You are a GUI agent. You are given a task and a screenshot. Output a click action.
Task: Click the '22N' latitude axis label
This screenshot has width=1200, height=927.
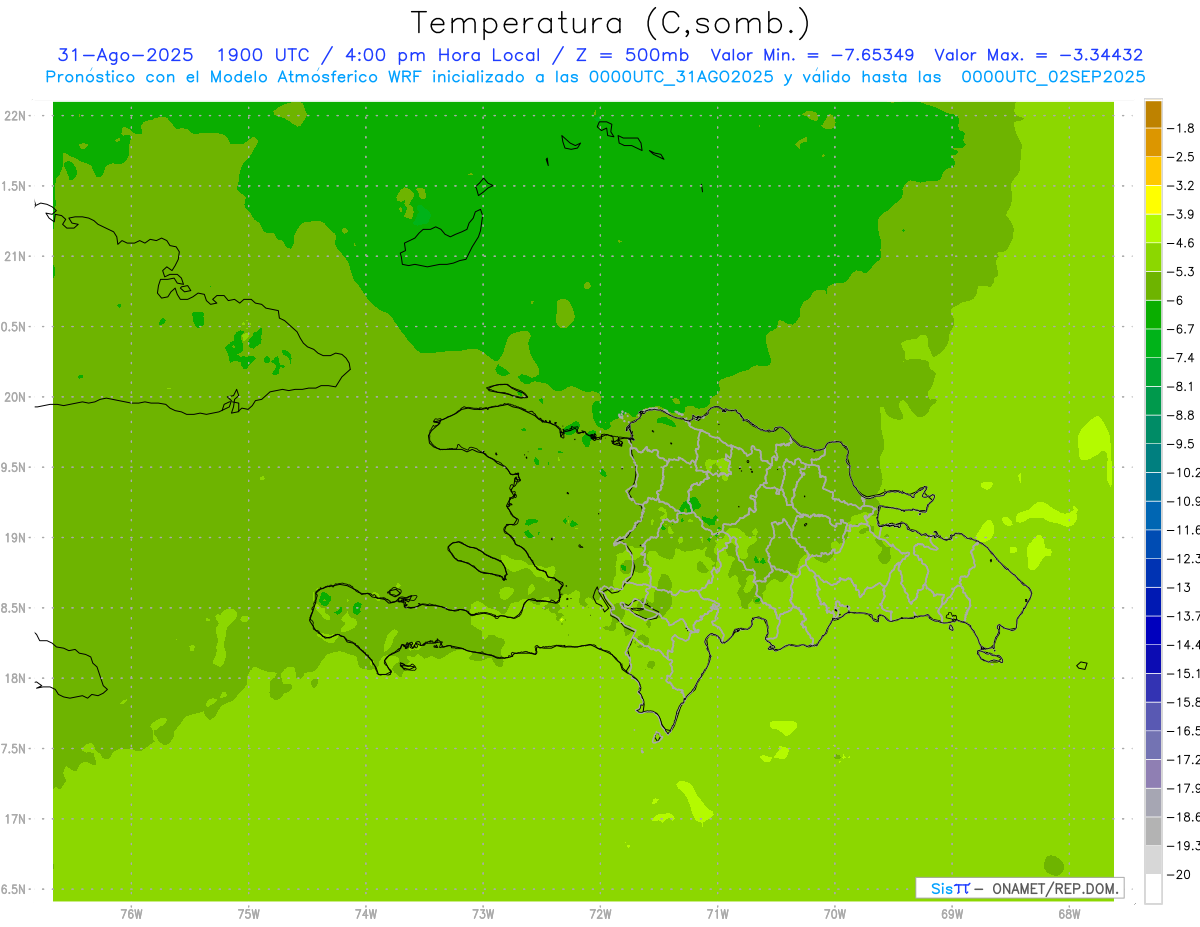point(15,116)
